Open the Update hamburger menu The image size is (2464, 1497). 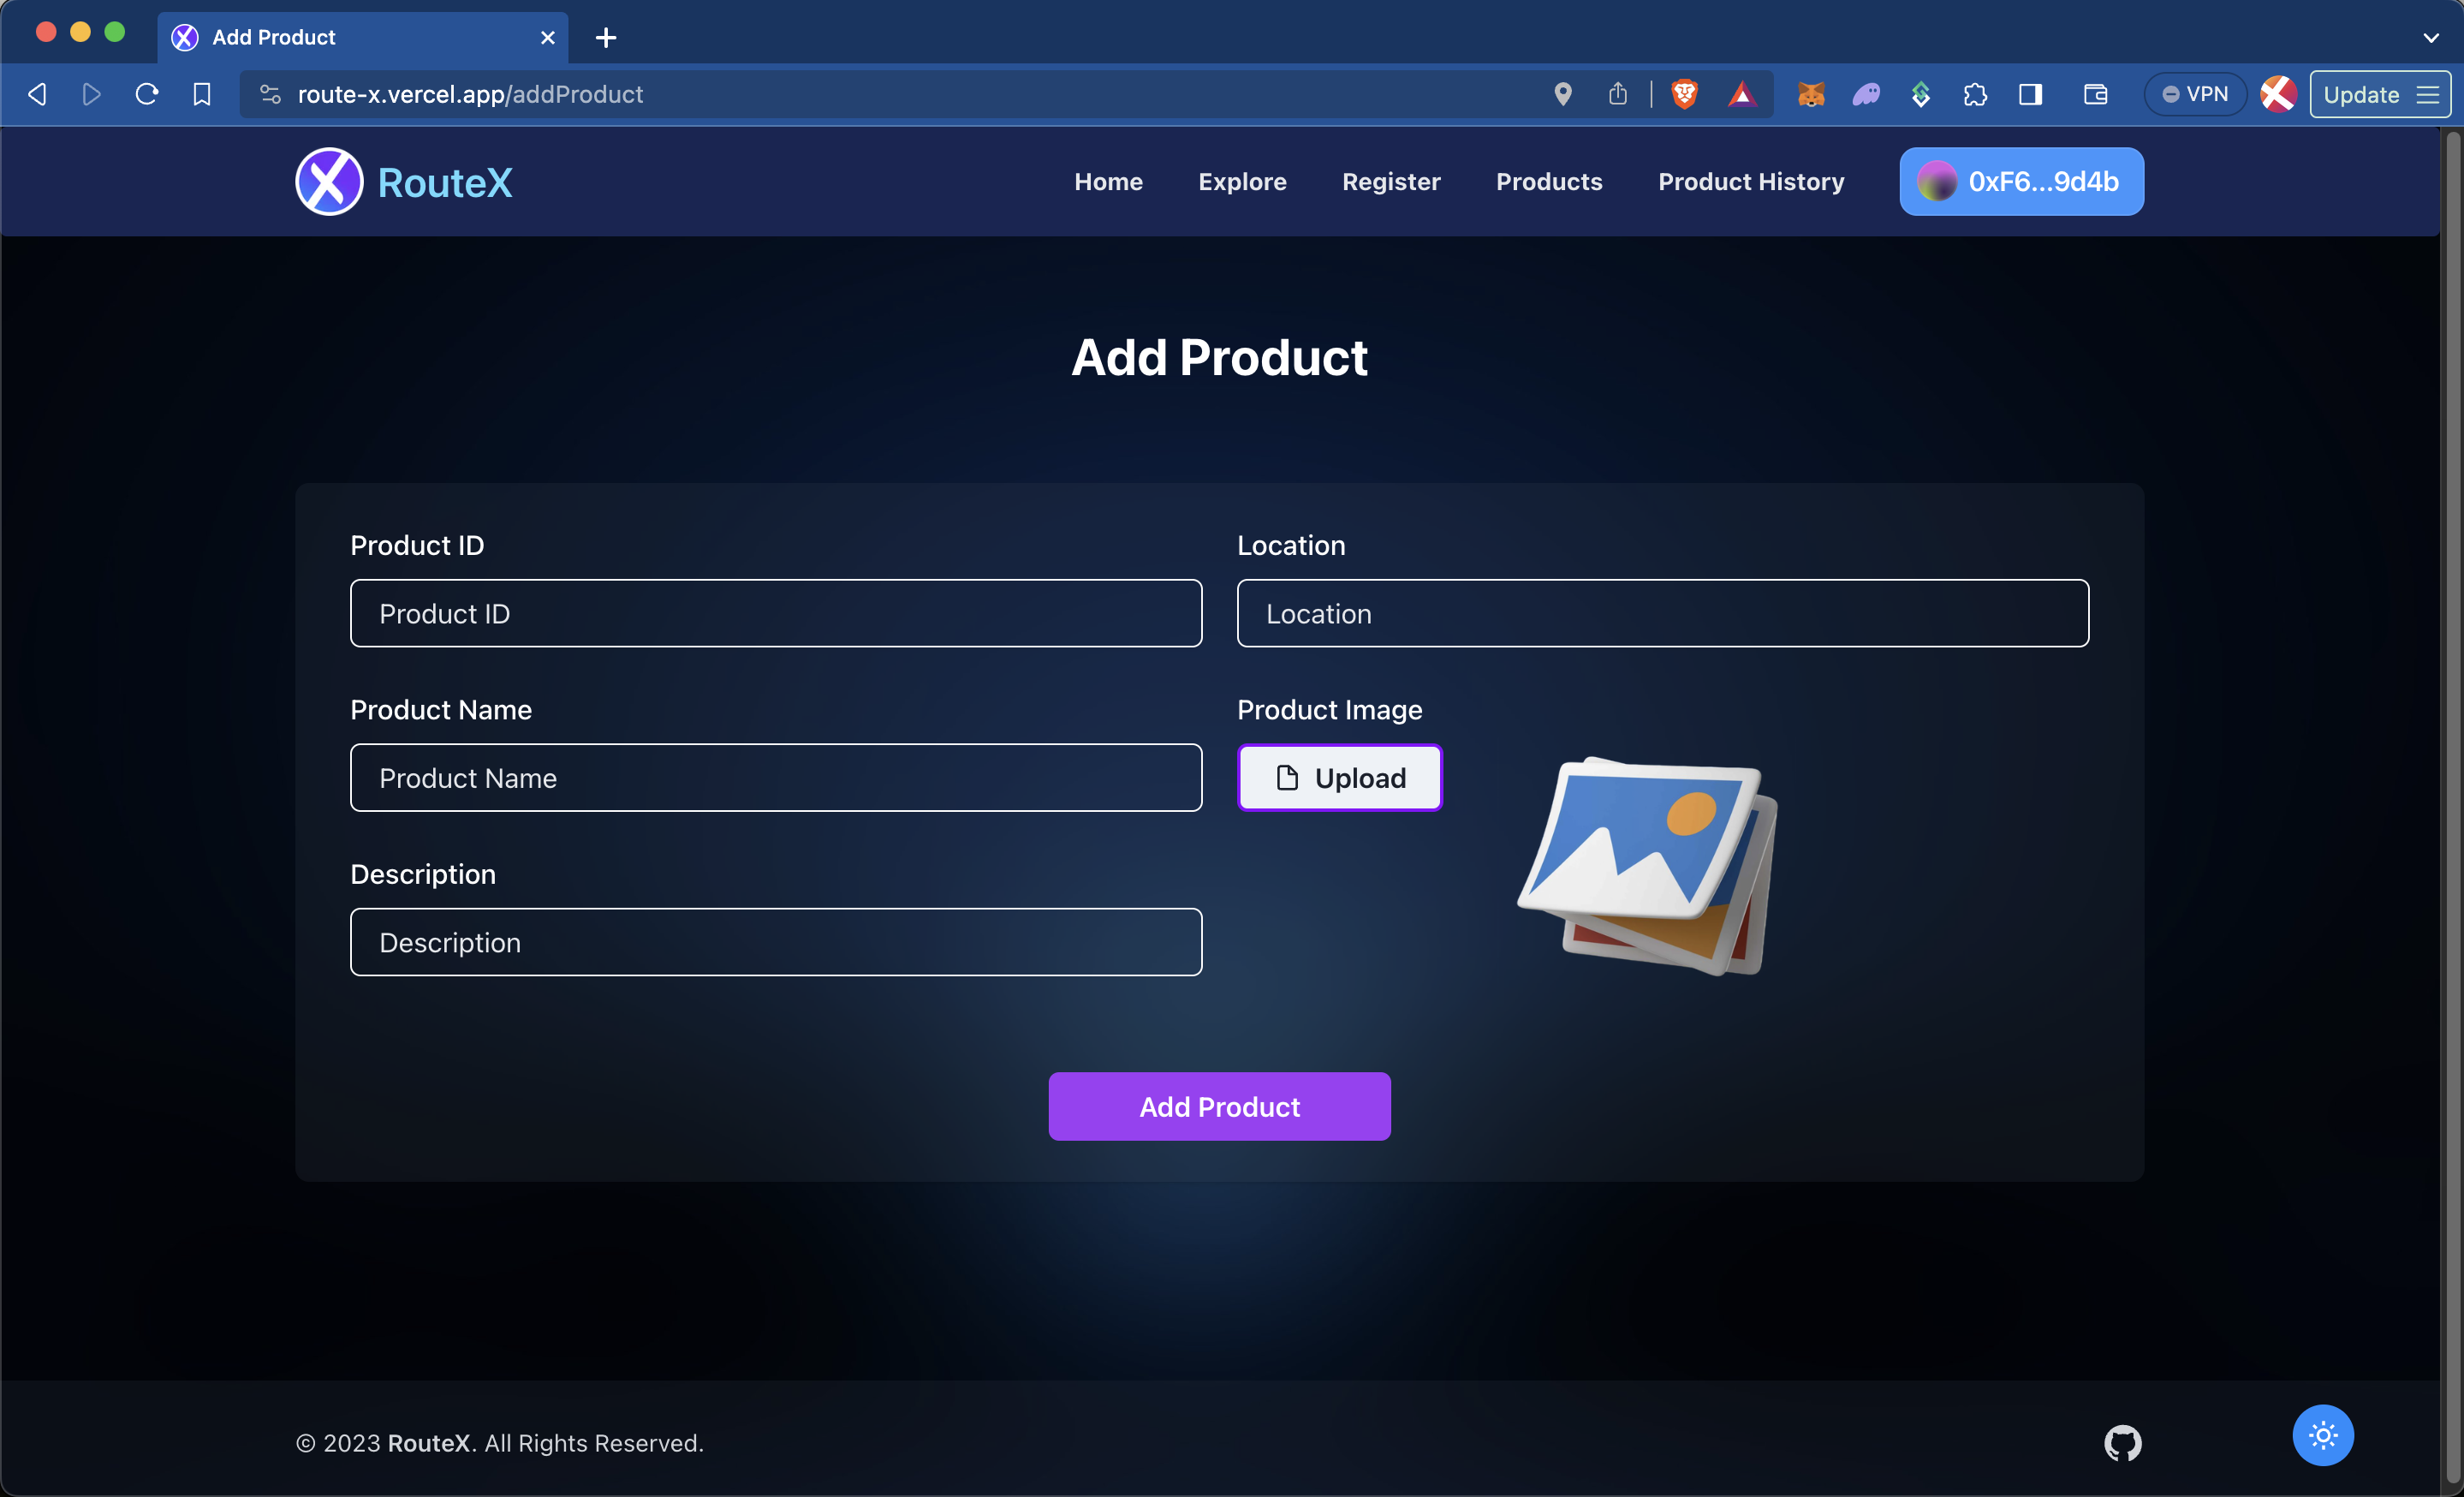pyautogui.click(x=2427, y=94)
